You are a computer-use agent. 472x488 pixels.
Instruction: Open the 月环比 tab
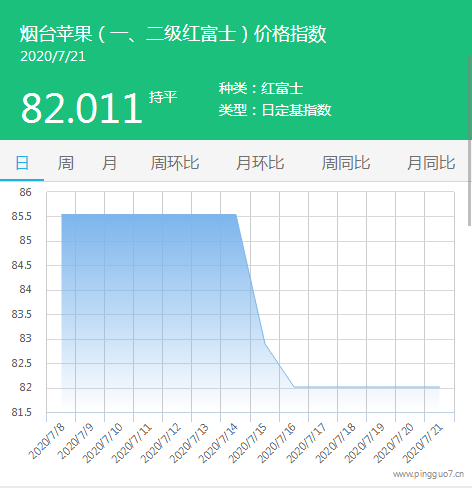(260, 163)
